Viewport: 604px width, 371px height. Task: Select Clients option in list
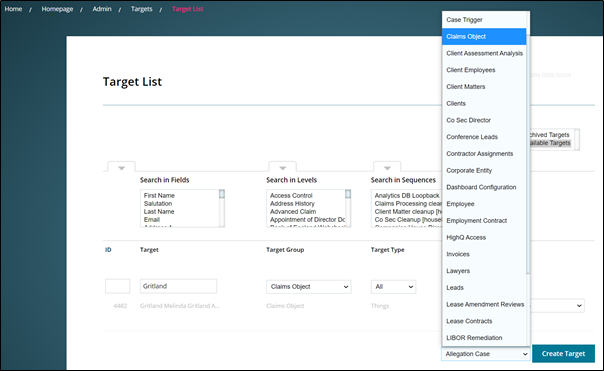pos(484,103)
